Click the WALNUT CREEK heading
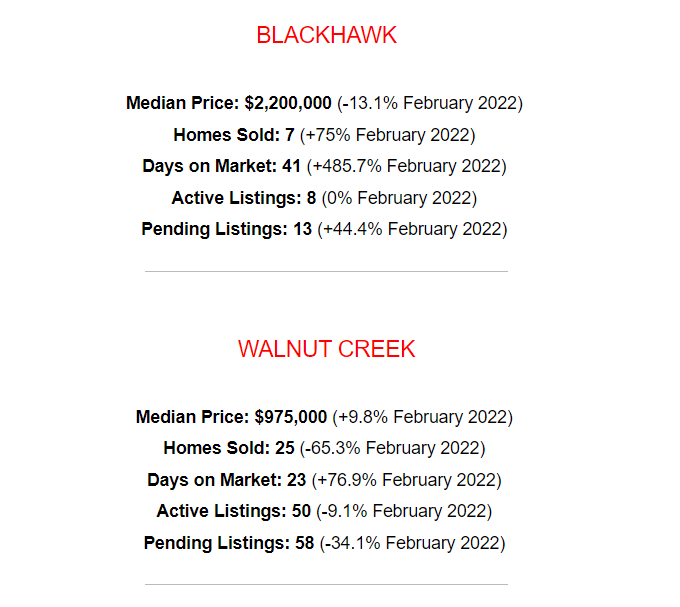Screen dimensions: 680x607 coord(326,349)
